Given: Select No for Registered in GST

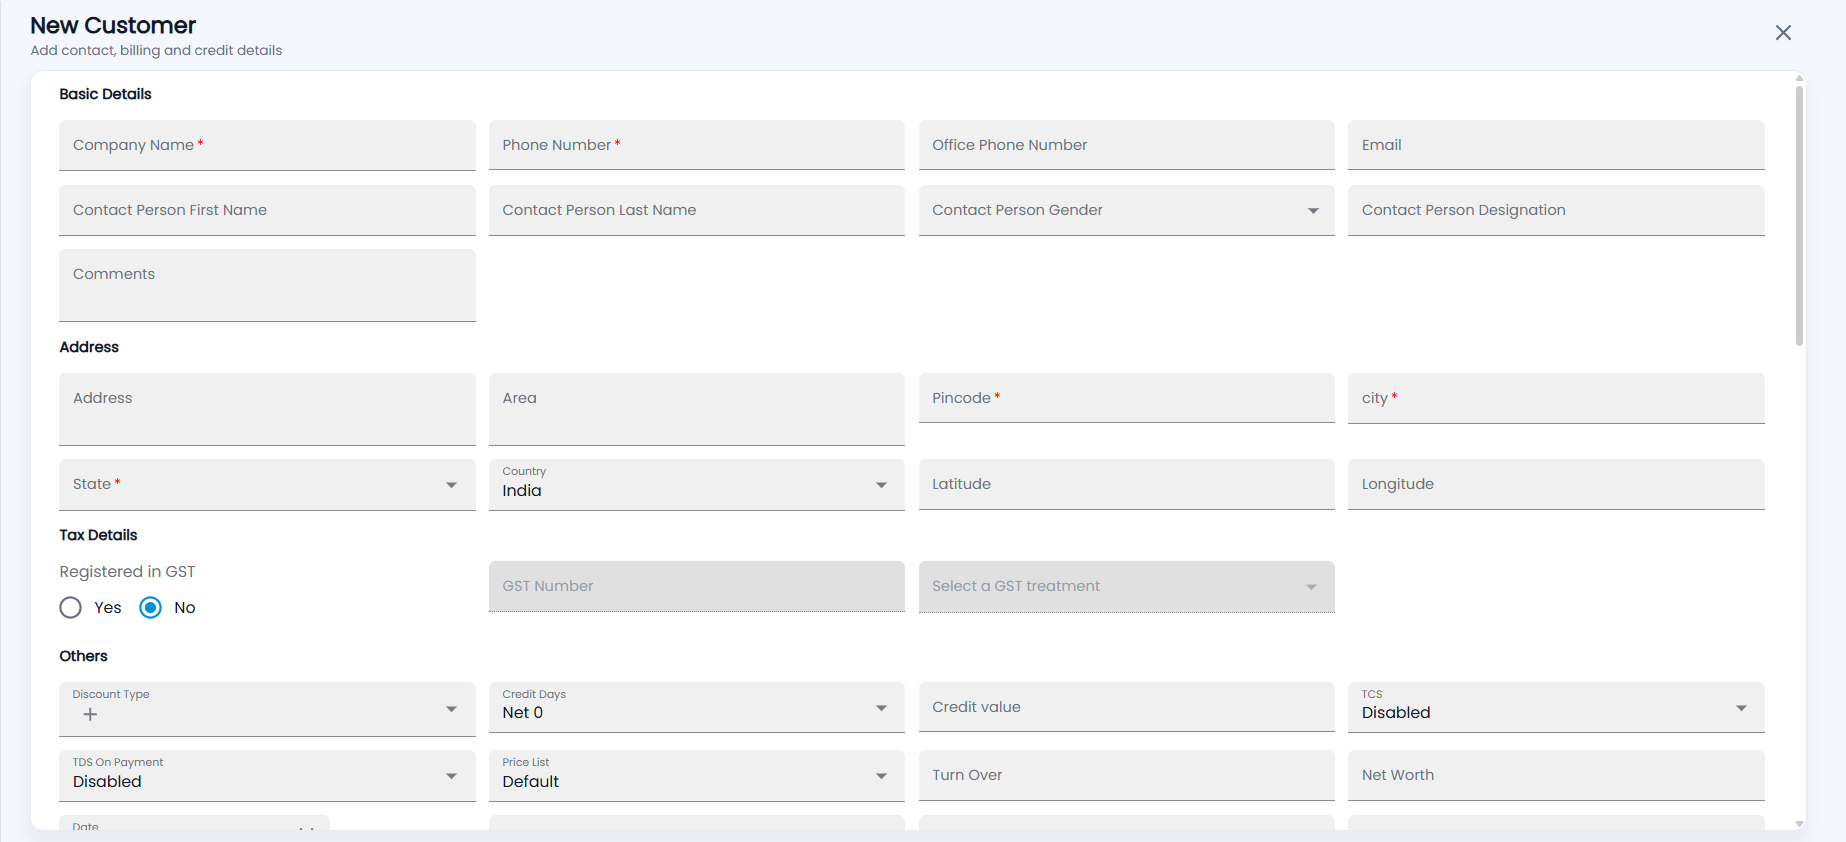Looking at the screenshot, I should (150, 608).
